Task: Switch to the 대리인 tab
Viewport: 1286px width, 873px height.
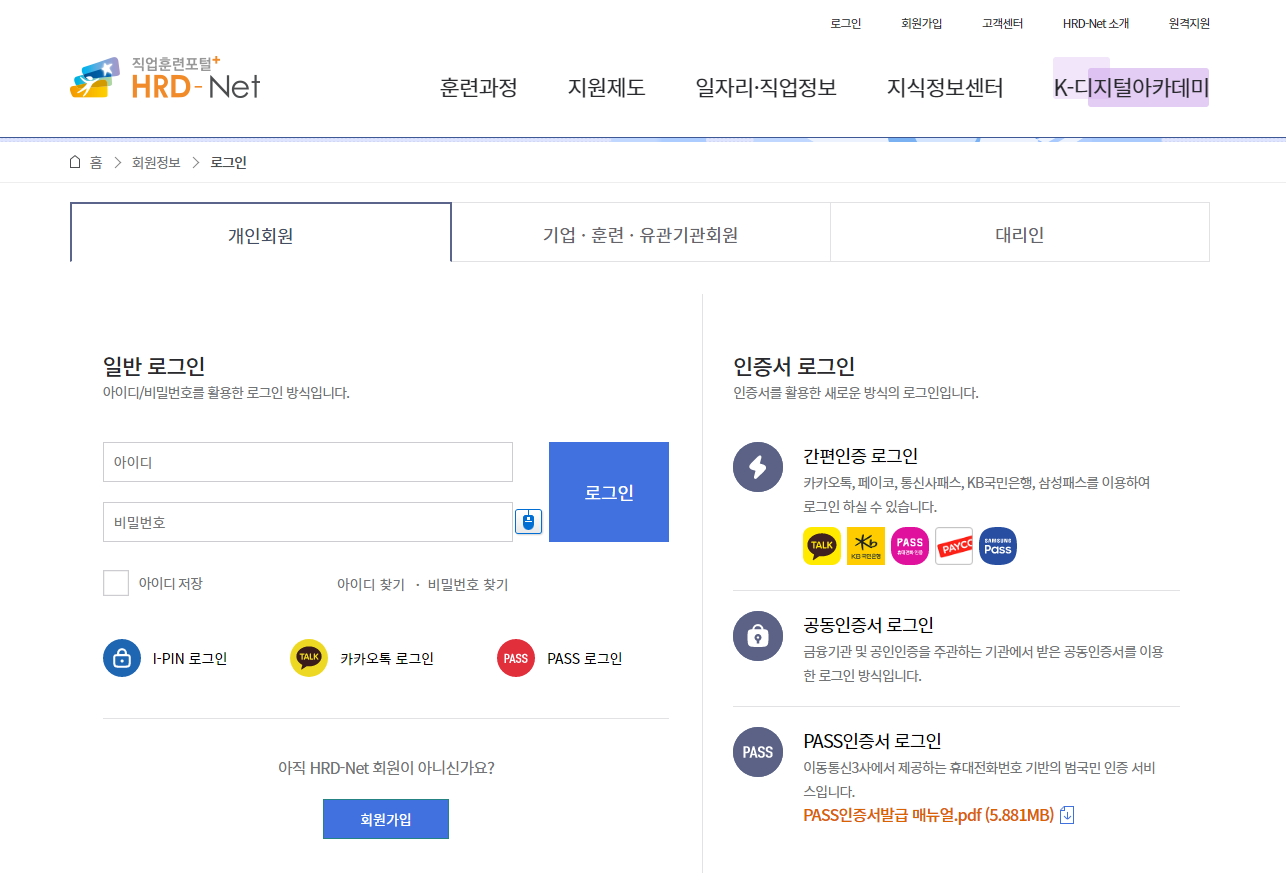Action: [x=1019, y=231]
